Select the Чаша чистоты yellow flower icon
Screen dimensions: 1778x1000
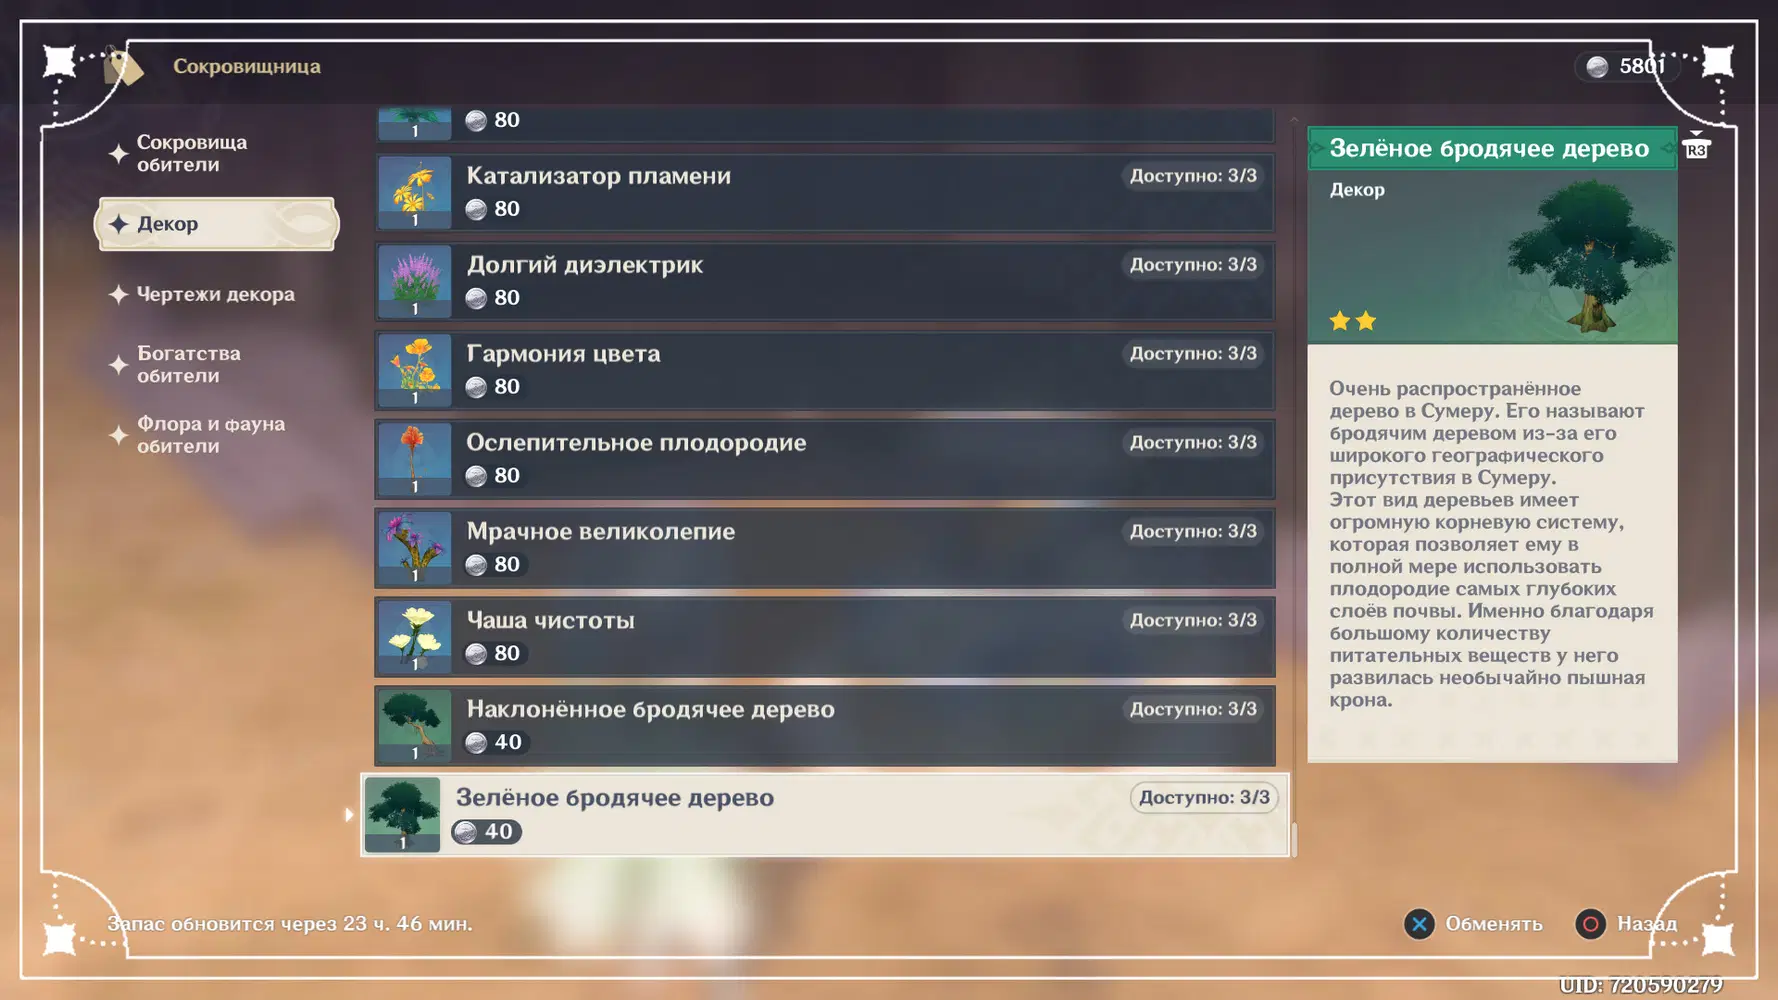[414, 637]
